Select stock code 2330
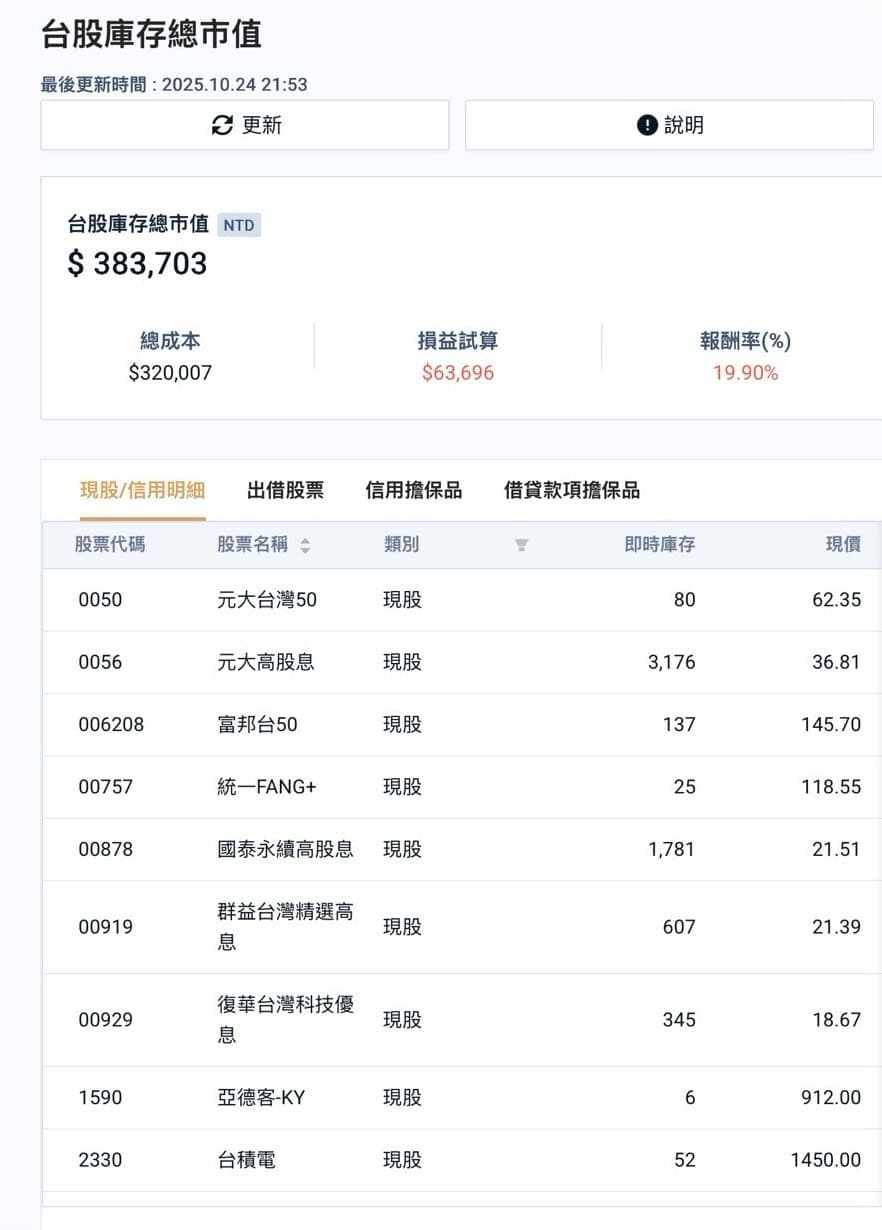Viewport: 882px width, 1230px height. [x=100, y=1160]
